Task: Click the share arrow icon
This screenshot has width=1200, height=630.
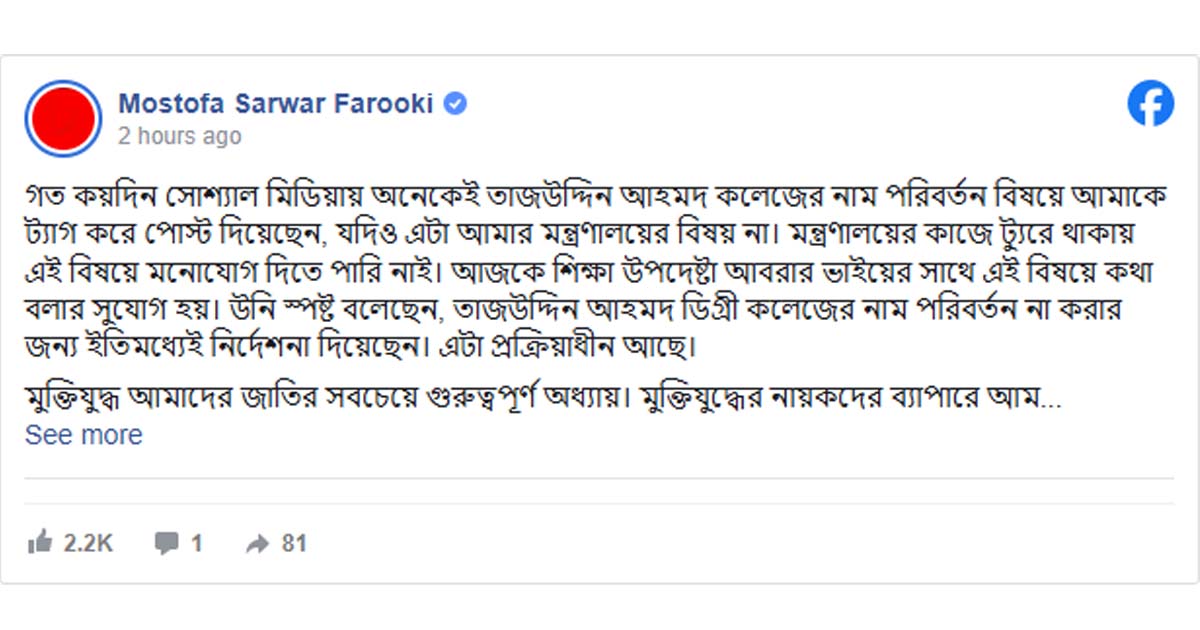Action: point(258,544)
